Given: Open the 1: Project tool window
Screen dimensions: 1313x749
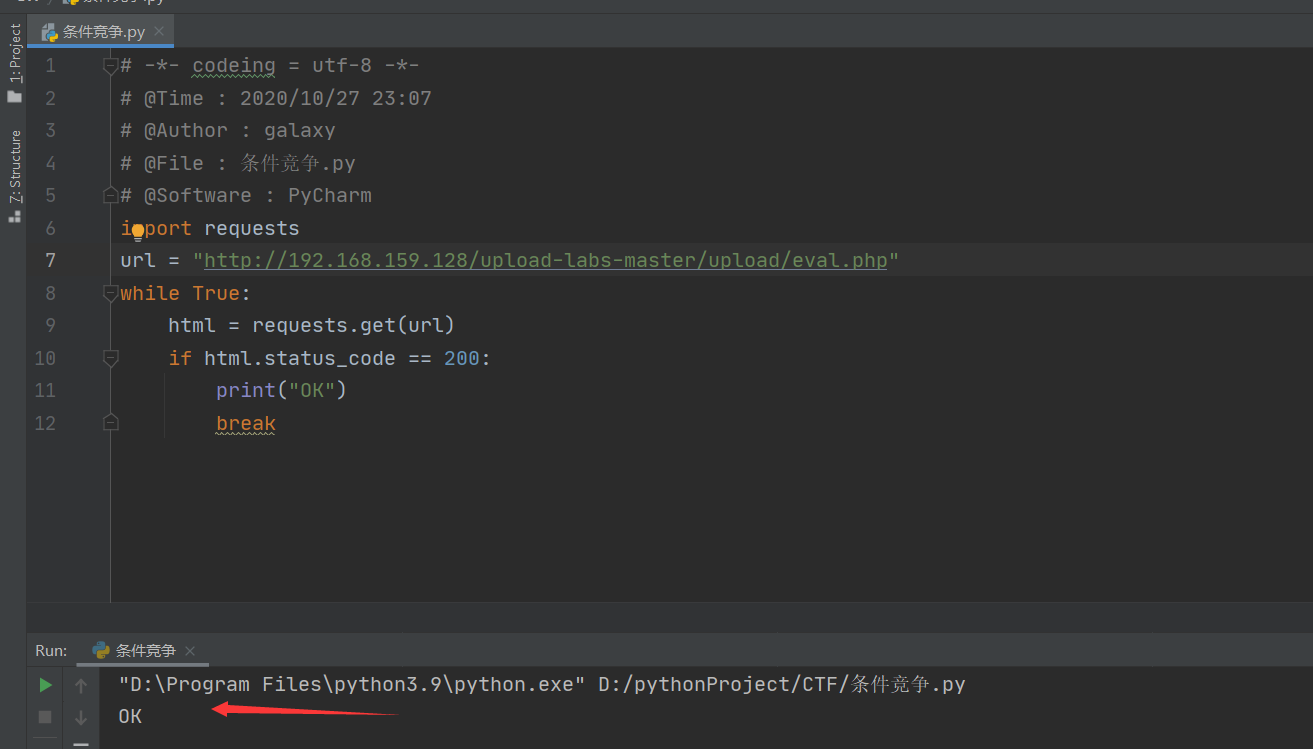Looking at the screenshot, I should pyautogui.click(x=14, y=62).
